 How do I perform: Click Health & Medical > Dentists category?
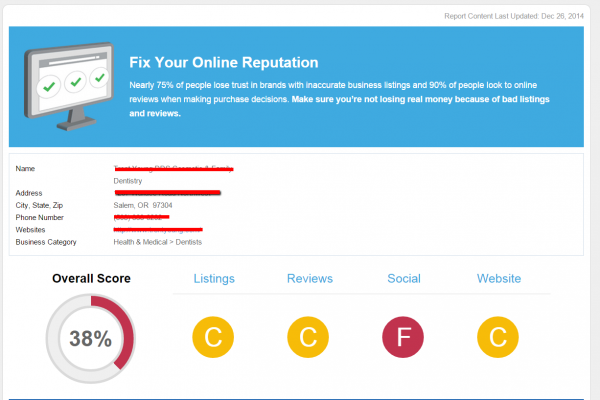point(158,242)
